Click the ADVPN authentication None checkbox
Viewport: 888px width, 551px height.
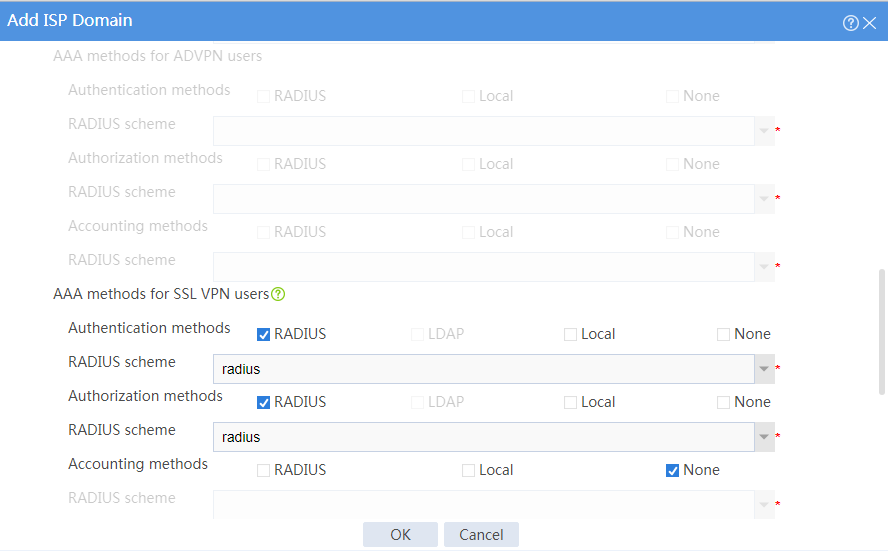point(672,97)
